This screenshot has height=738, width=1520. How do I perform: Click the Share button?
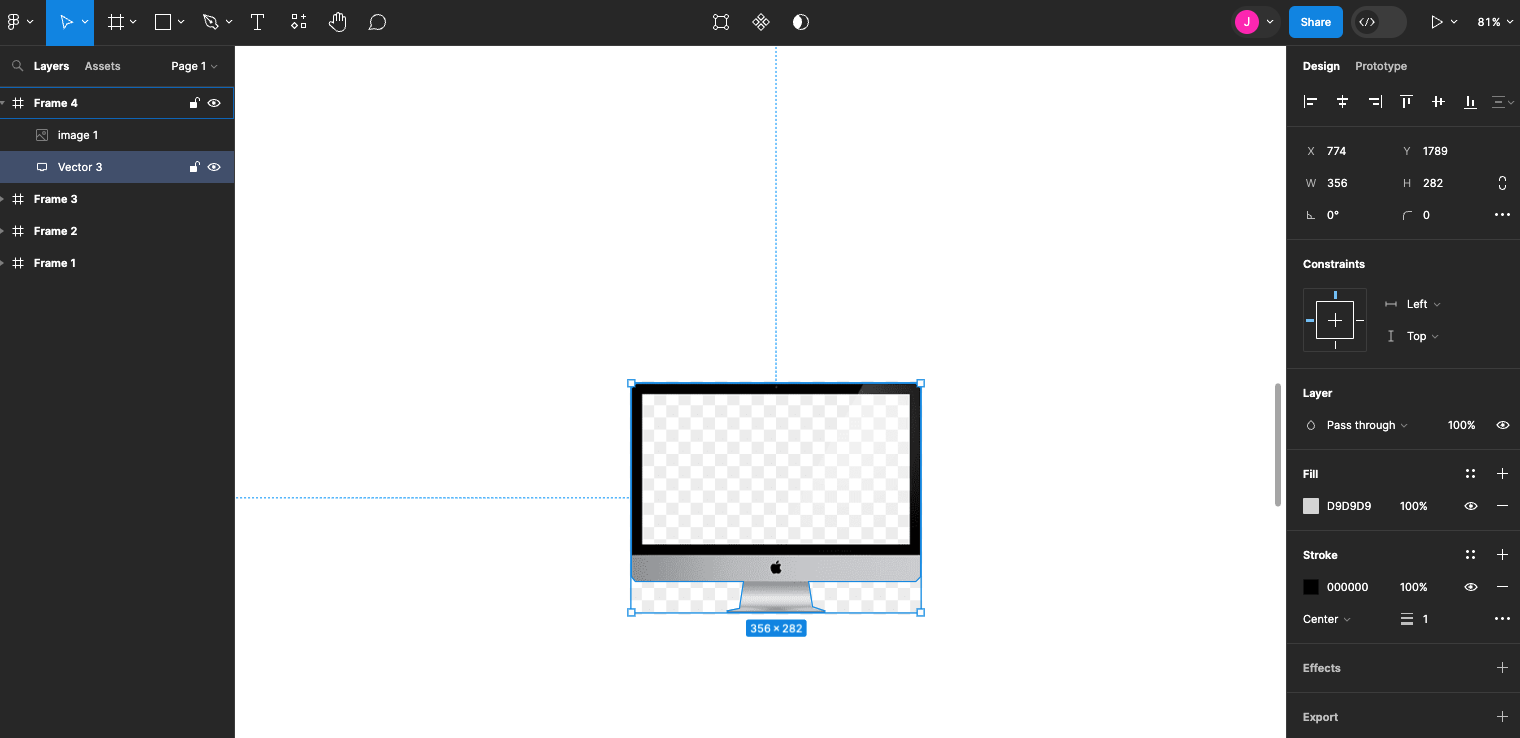click(1316, 22)
